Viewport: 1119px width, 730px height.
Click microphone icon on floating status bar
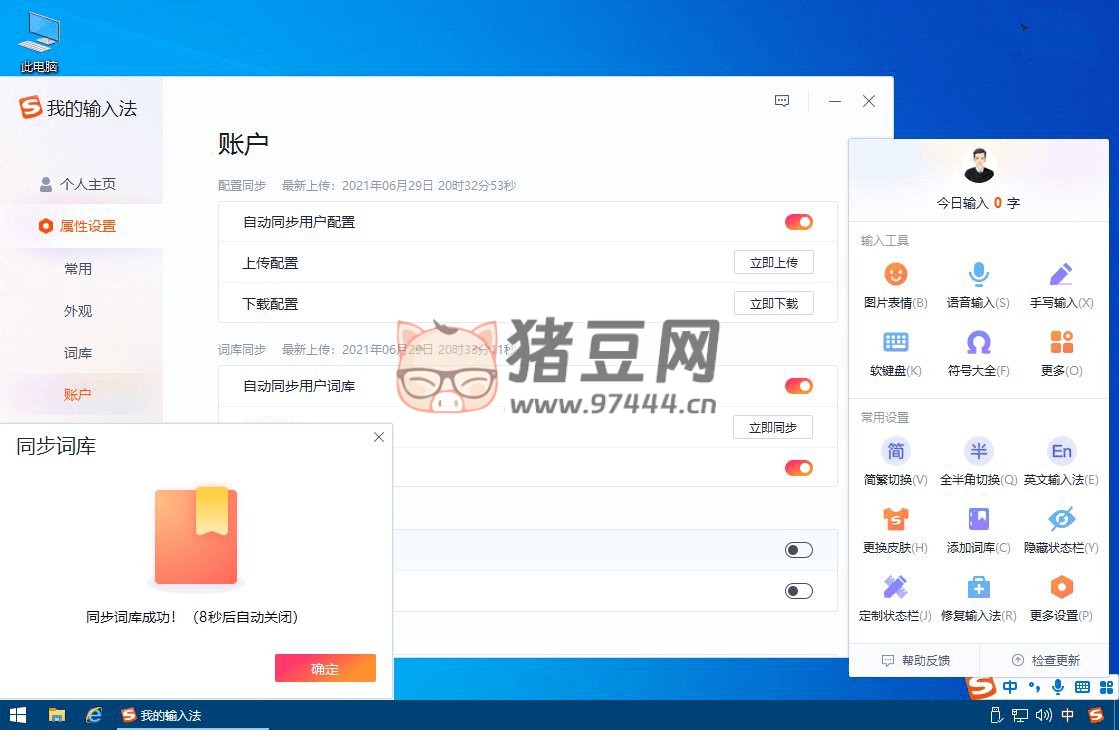click(1058, 686)
